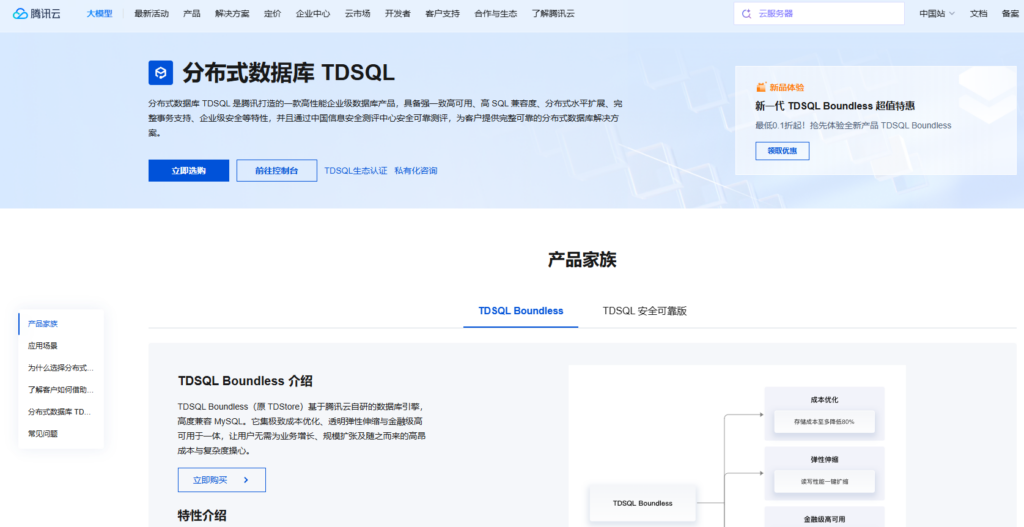The width and height of the screenshot is (1024, 527).
Task: Expand the 中国站 region dropdown
Action: 937,14
